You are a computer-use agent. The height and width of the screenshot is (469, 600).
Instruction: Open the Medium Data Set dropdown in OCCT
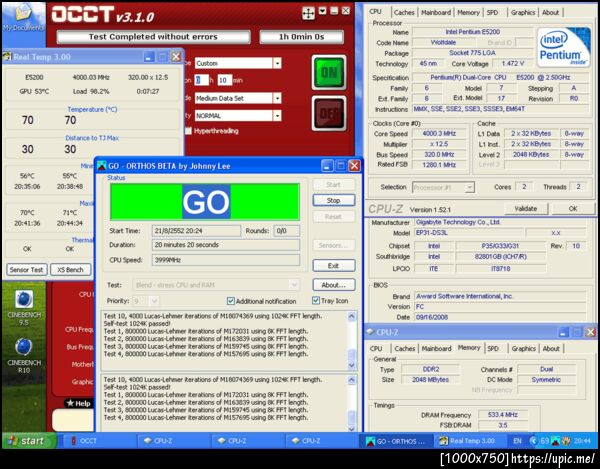277,98
